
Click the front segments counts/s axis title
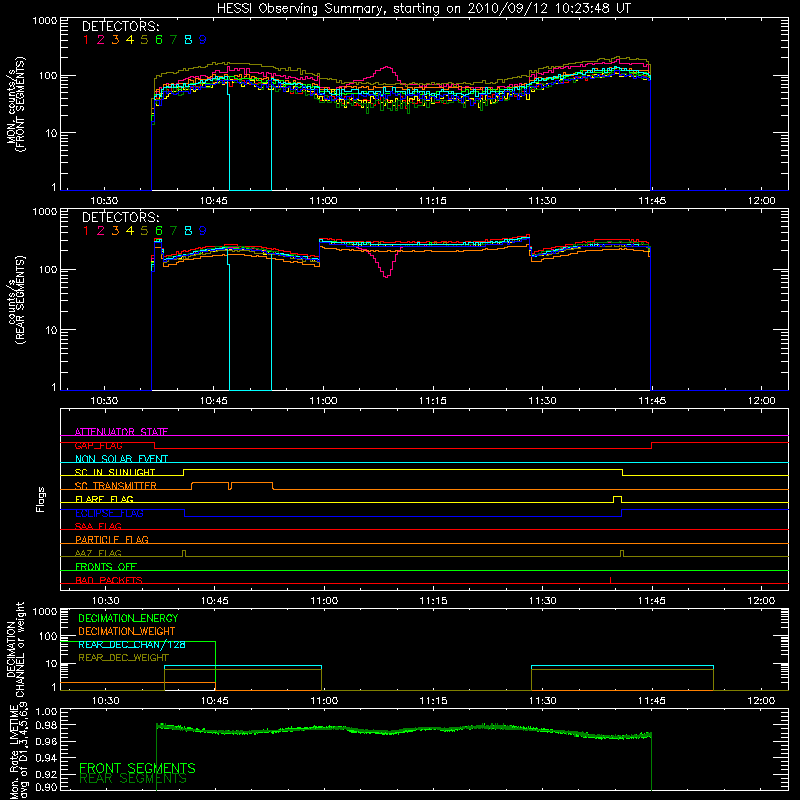coord(16,104)
